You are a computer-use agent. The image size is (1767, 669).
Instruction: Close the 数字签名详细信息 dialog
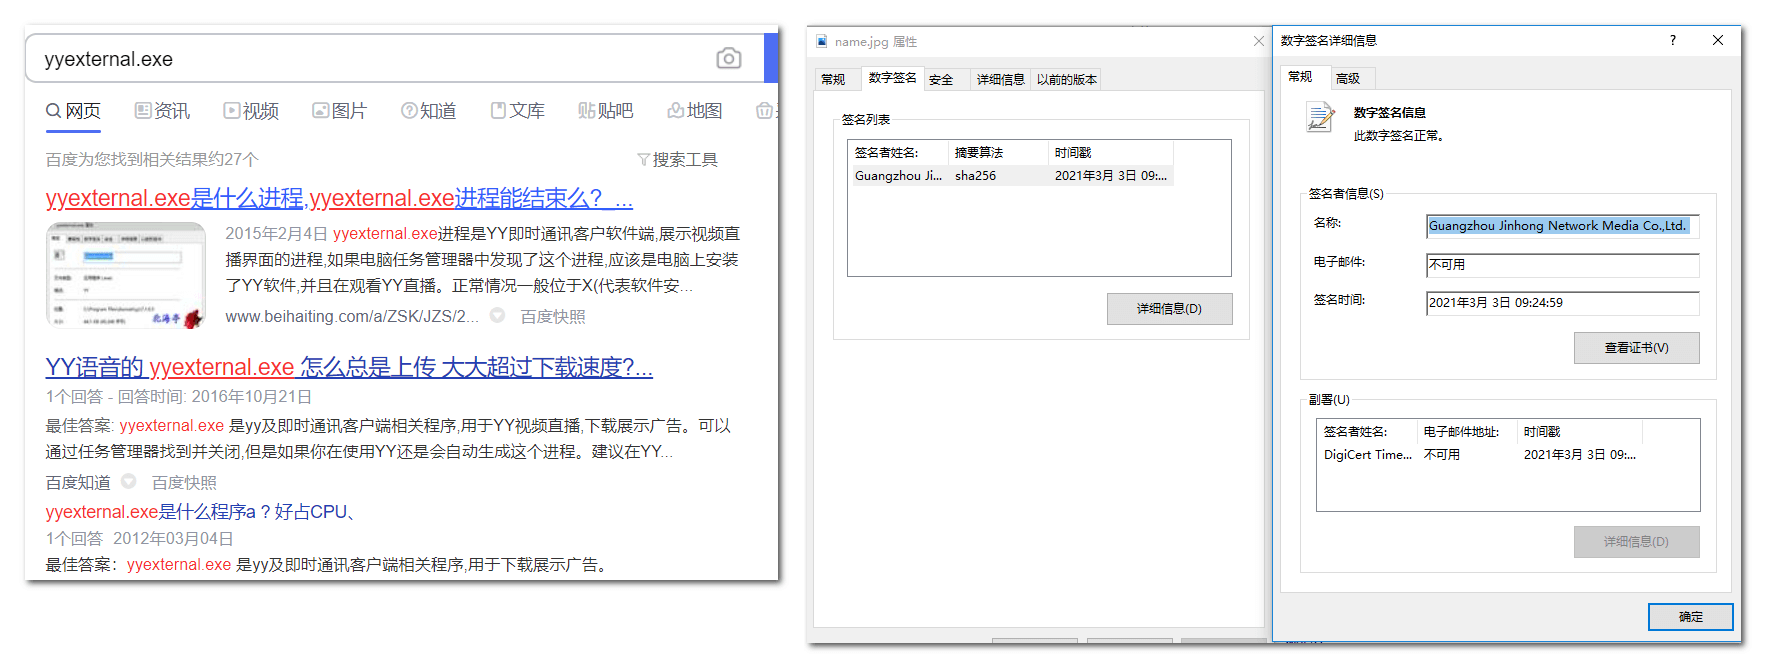pyautogui.click(x=1718, y=40)
